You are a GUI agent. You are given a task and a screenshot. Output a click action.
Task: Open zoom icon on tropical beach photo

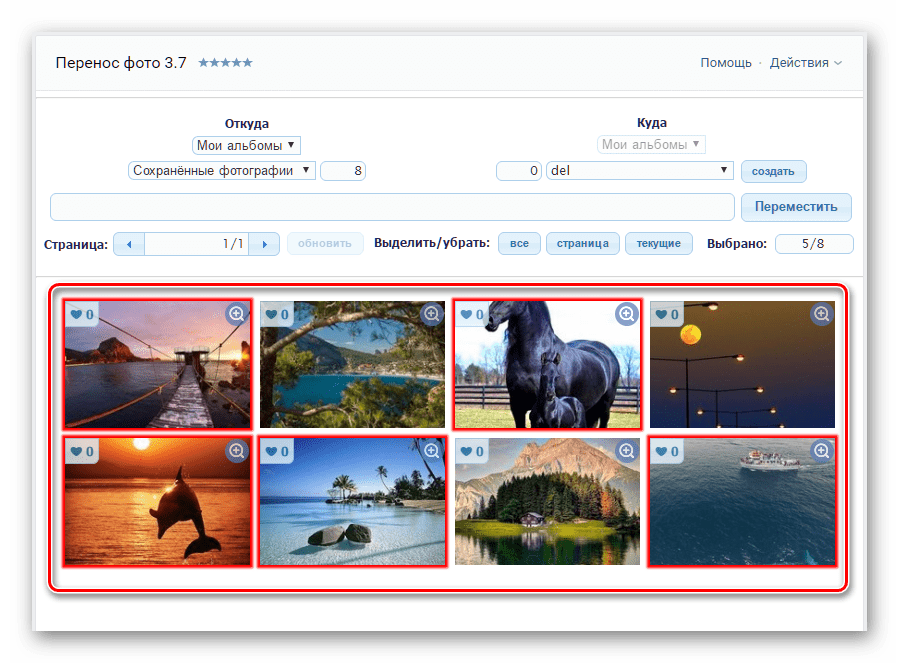(432, 451)
